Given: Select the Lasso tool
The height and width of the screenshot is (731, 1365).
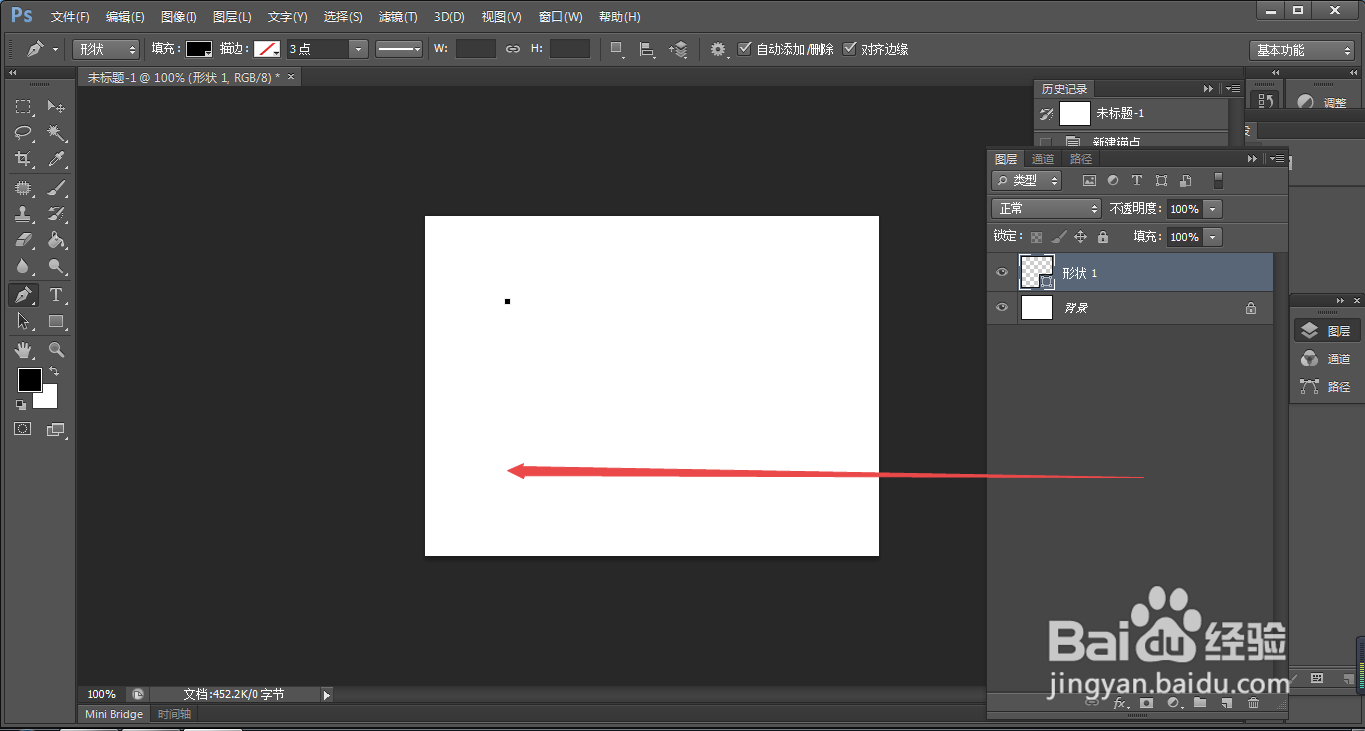Looking at the screenshot, I should pos(23,133).
